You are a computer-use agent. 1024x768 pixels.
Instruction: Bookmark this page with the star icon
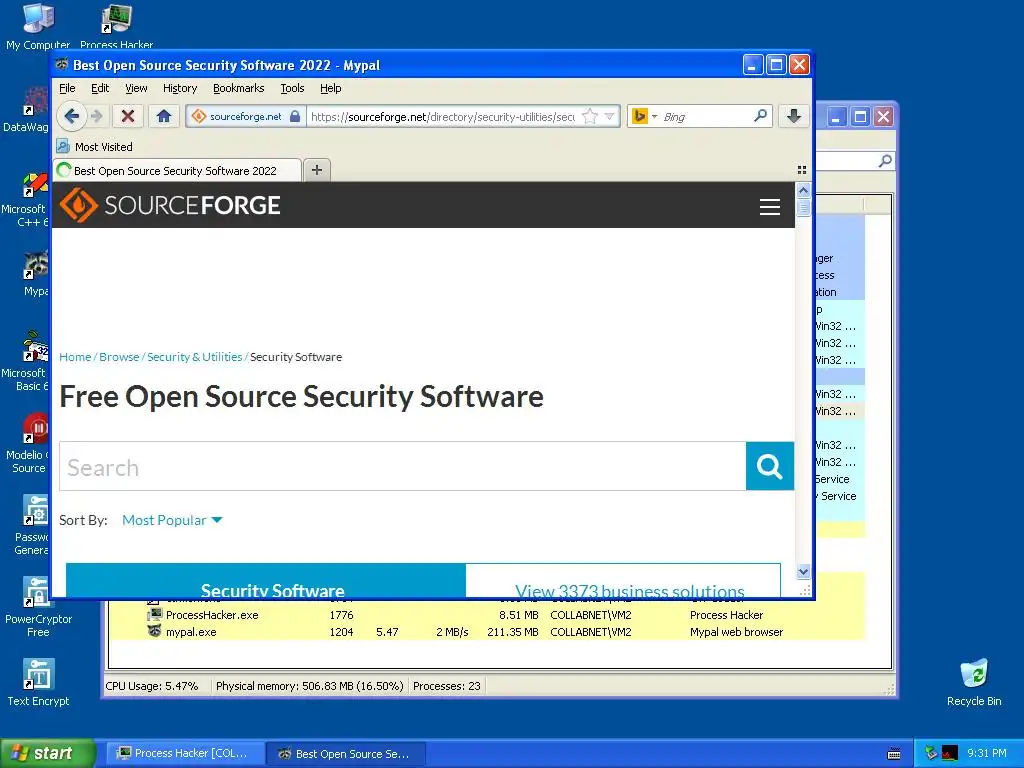pyautogui.click(x=590, y=116)
